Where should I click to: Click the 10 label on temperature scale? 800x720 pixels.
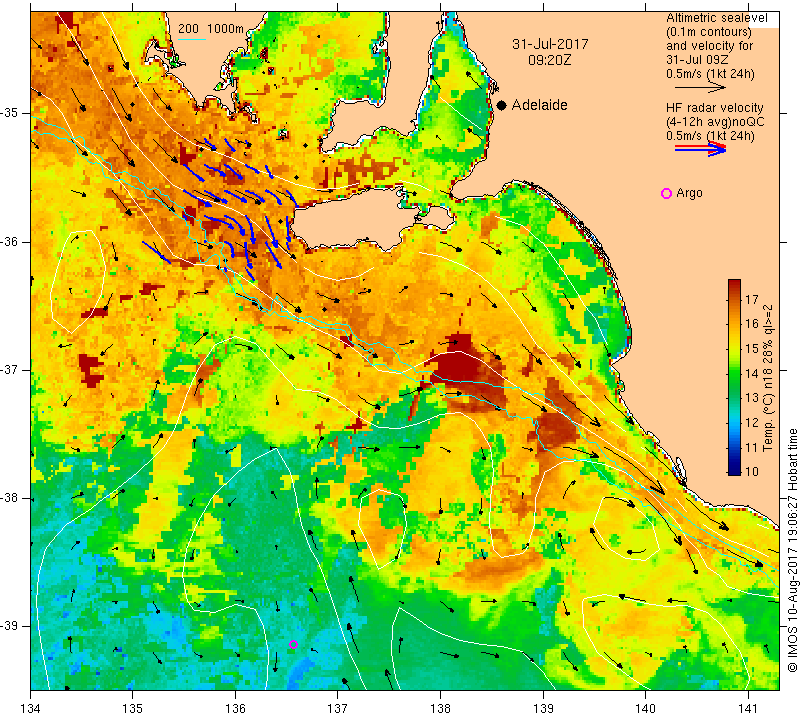pos(752,471)
